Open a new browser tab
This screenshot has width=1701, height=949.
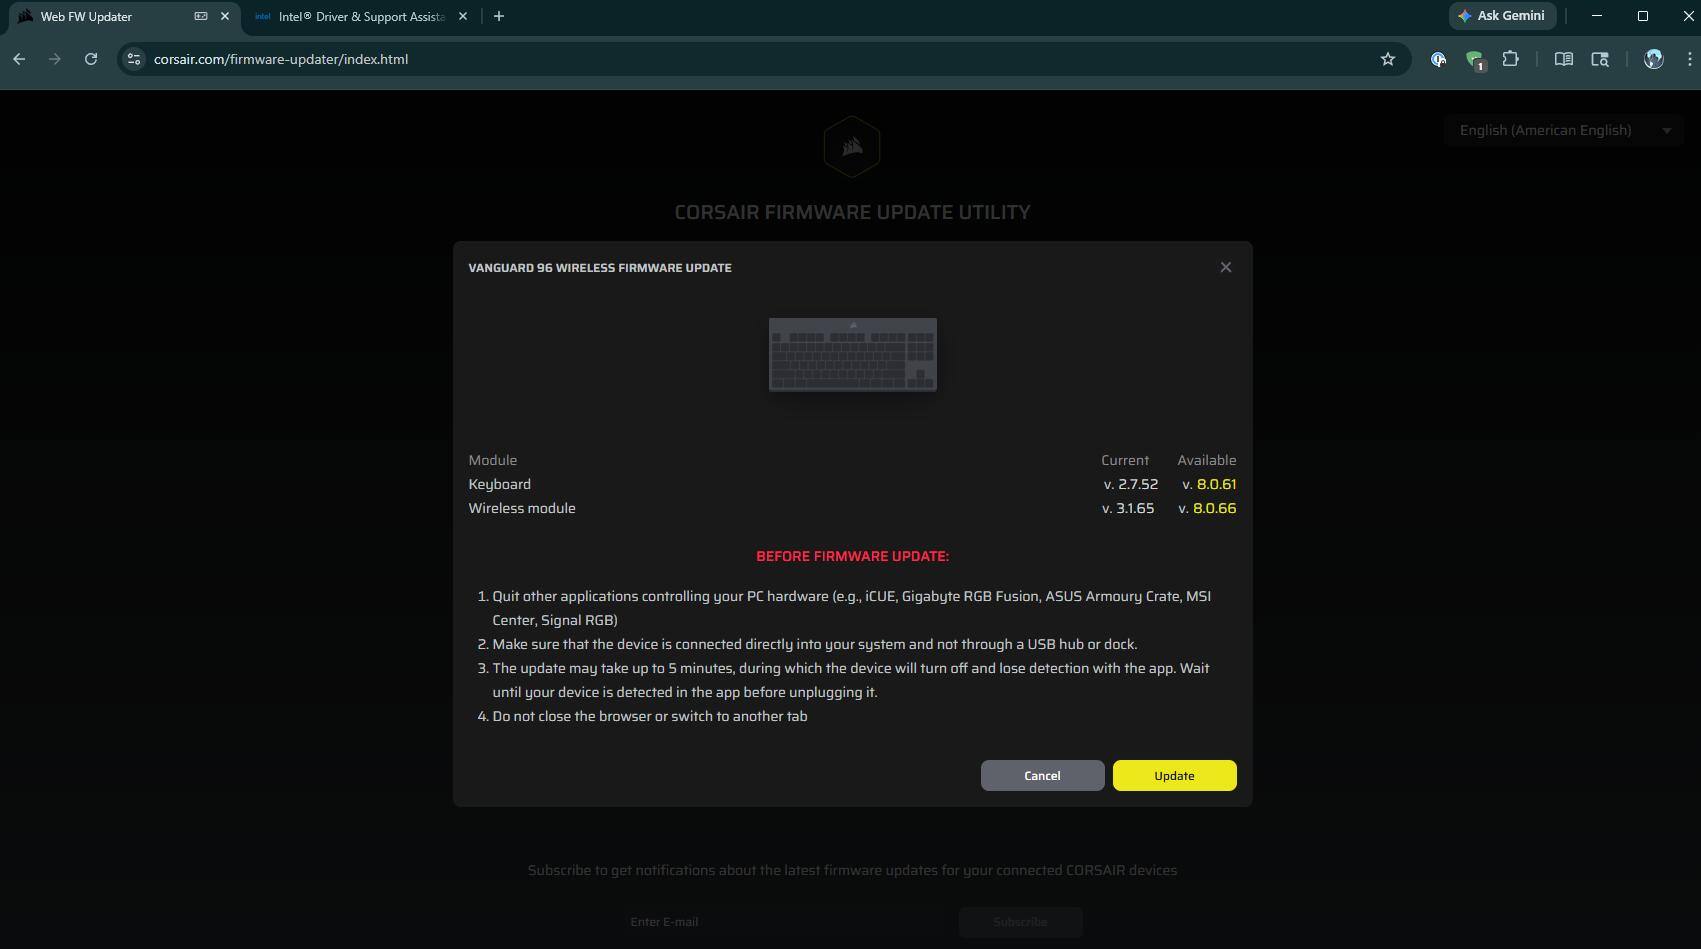(499, 16)
